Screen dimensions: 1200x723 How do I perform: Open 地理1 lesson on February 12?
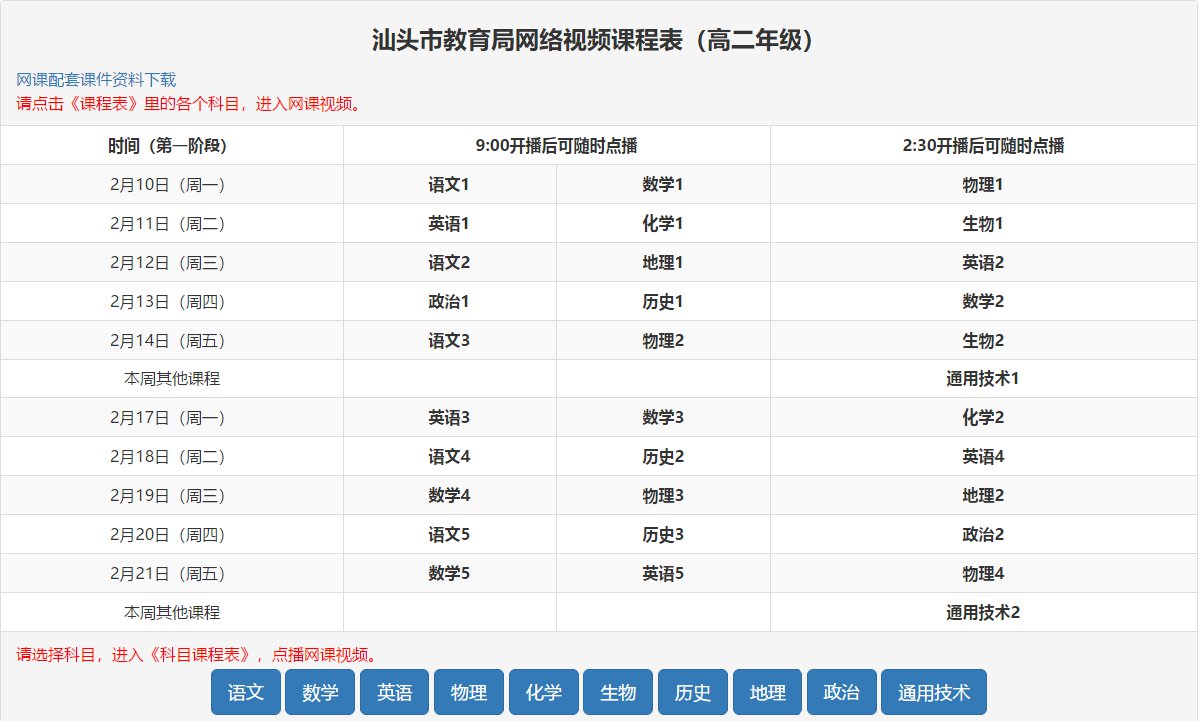[663, 263]
